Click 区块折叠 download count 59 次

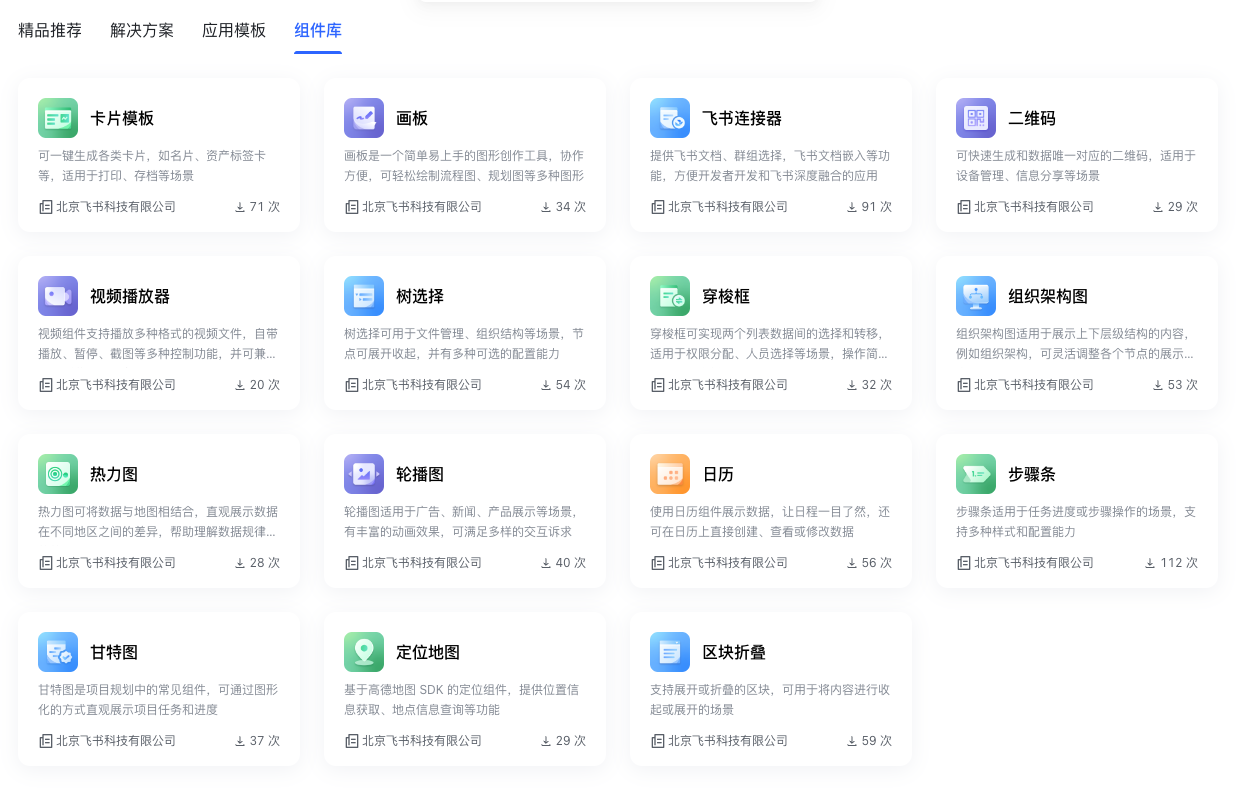(869, 741)
